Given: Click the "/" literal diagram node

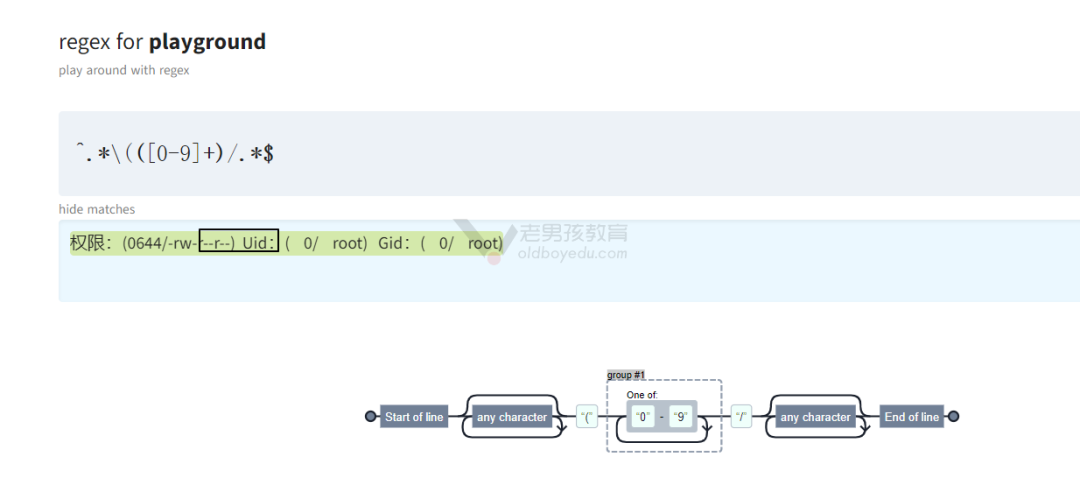Looking at the screenshot, I should point(741,417).
